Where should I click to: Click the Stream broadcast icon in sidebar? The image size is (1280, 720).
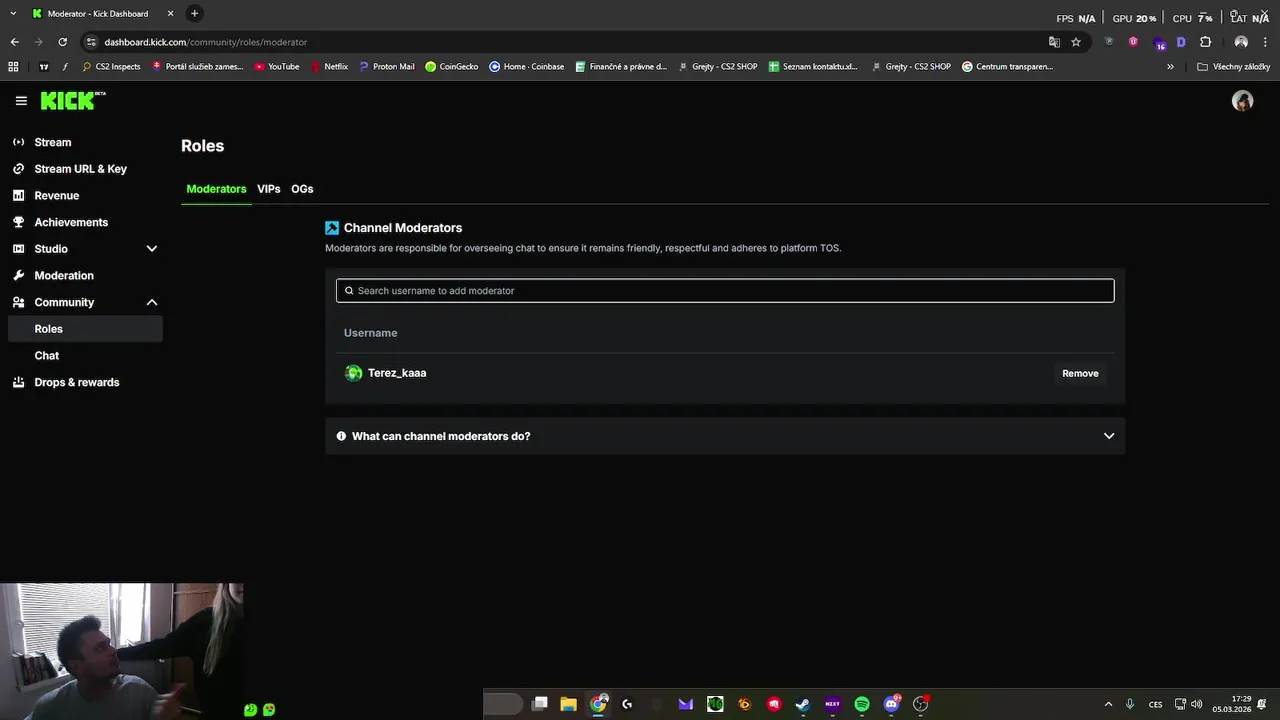pos(18,142)
